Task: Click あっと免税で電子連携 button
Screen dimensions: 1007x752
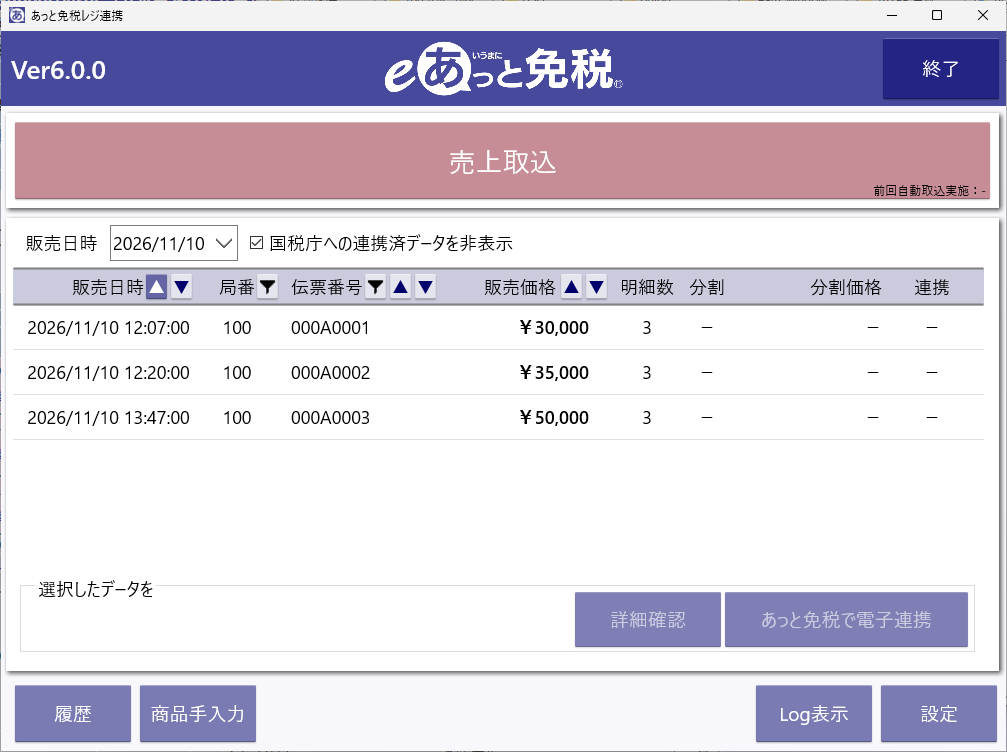Action: [x=846, y=619]
